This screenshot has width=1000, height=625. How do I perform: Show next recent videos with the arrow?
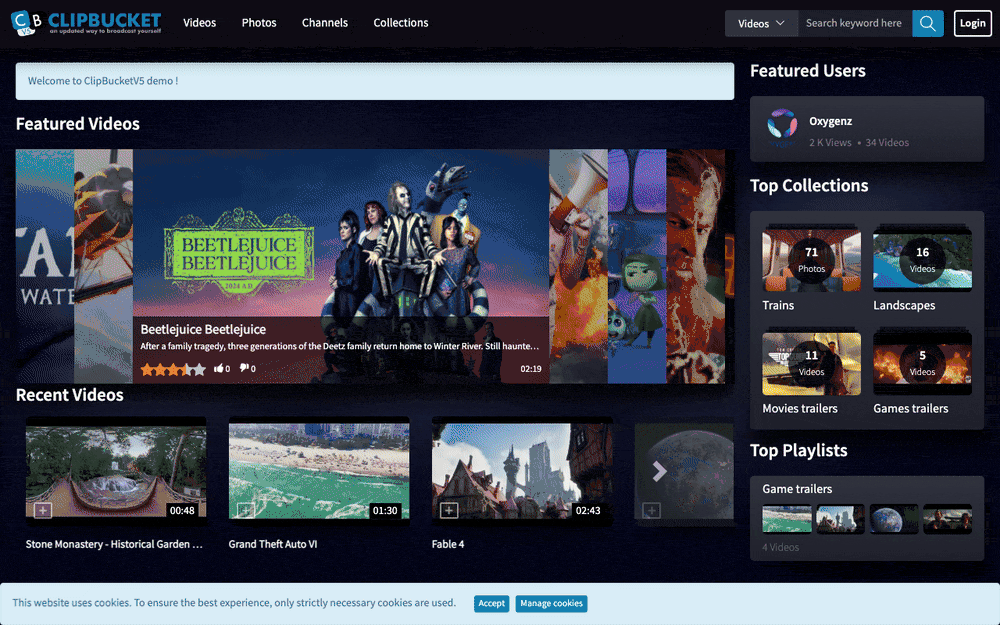click(x=659, y=471)
